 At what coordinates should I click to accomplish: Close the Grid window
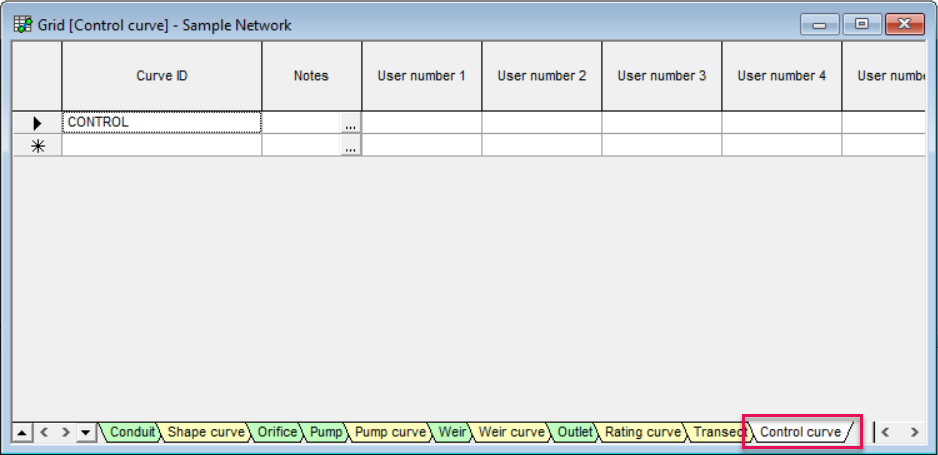904,25
